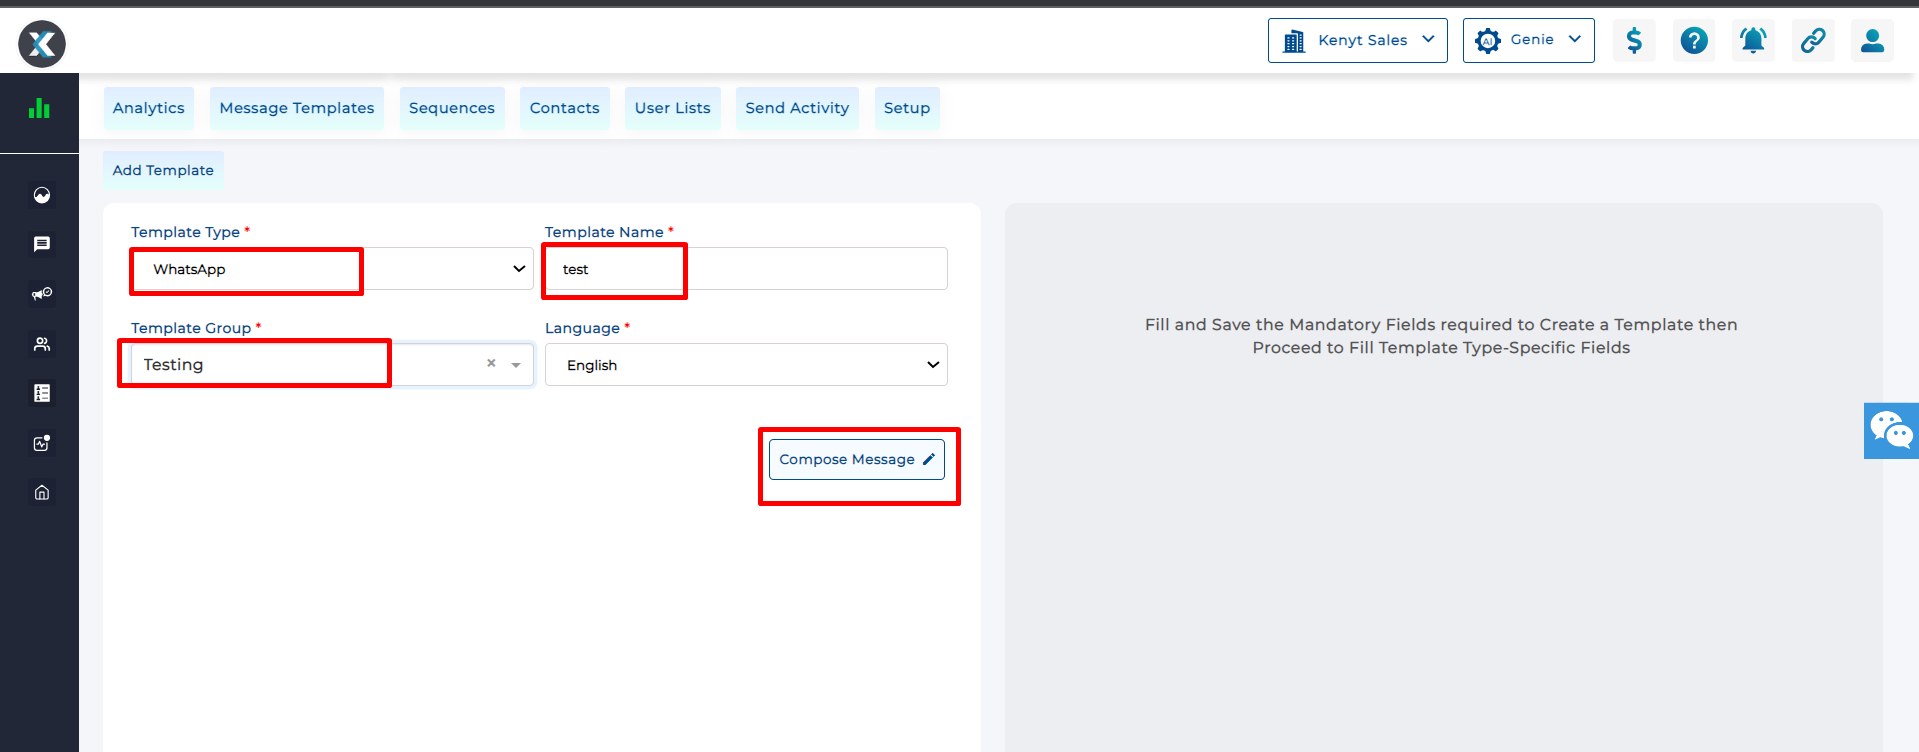The width and height of the screenshot is (1919, 752).
Task: Open the chat message icon in sidebar
Action: pos(41,244)
